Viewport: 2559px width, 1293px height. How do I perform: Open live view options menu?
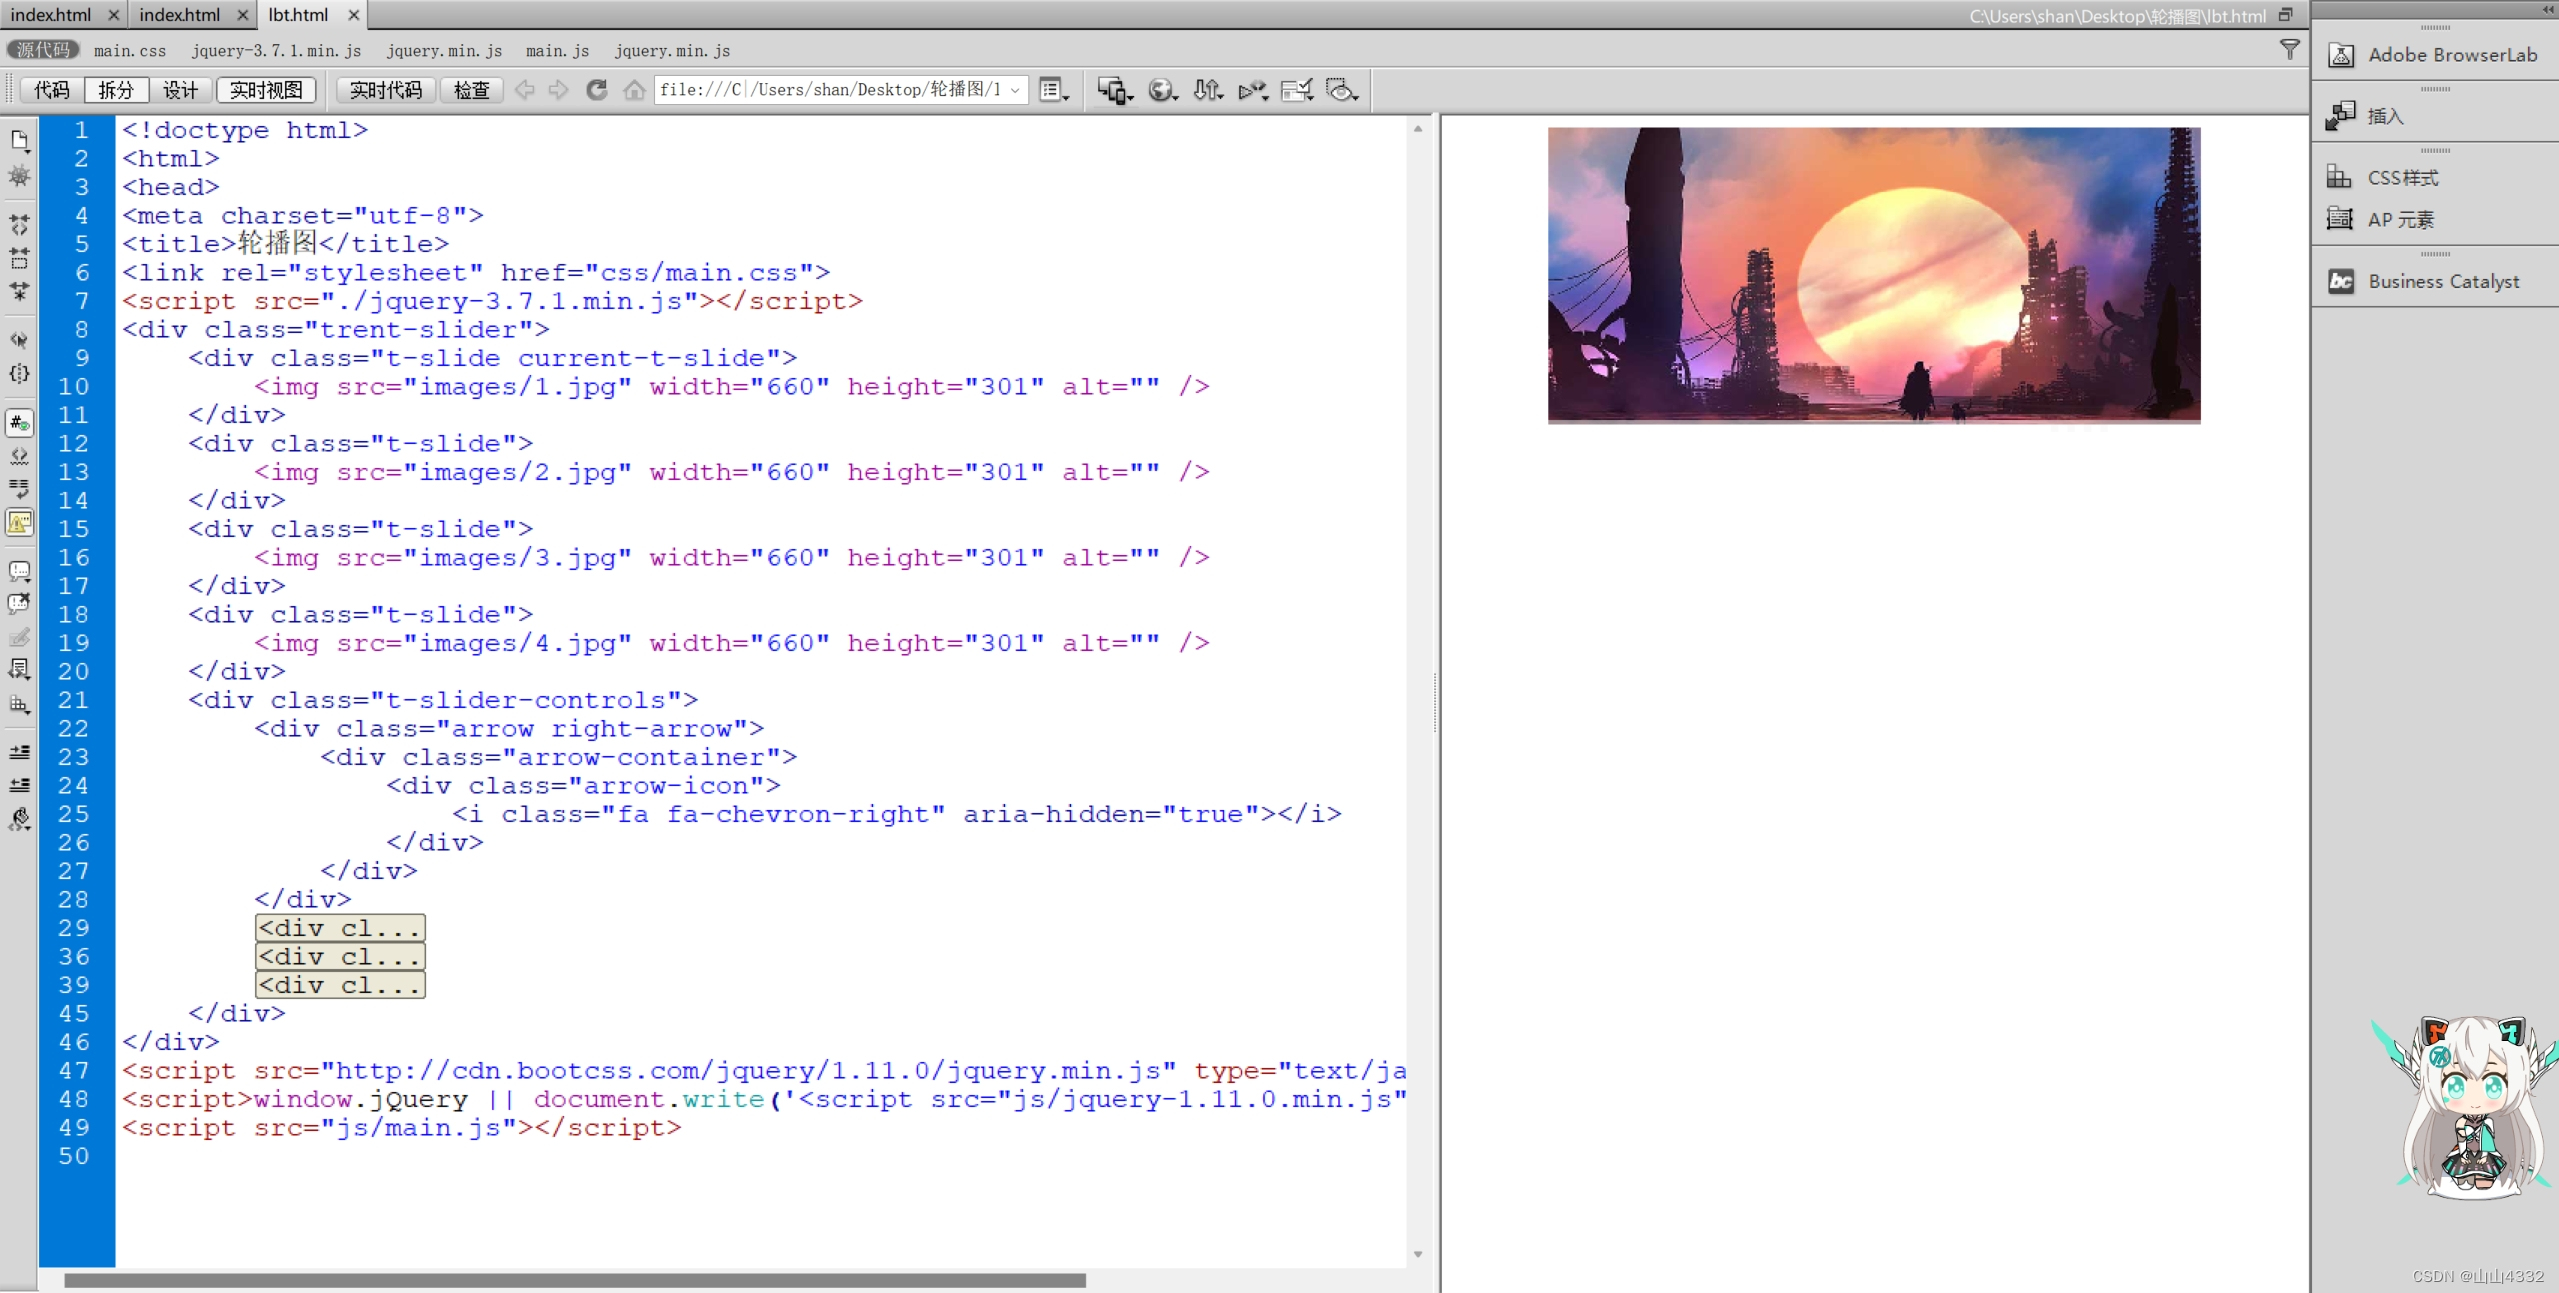1054,90
